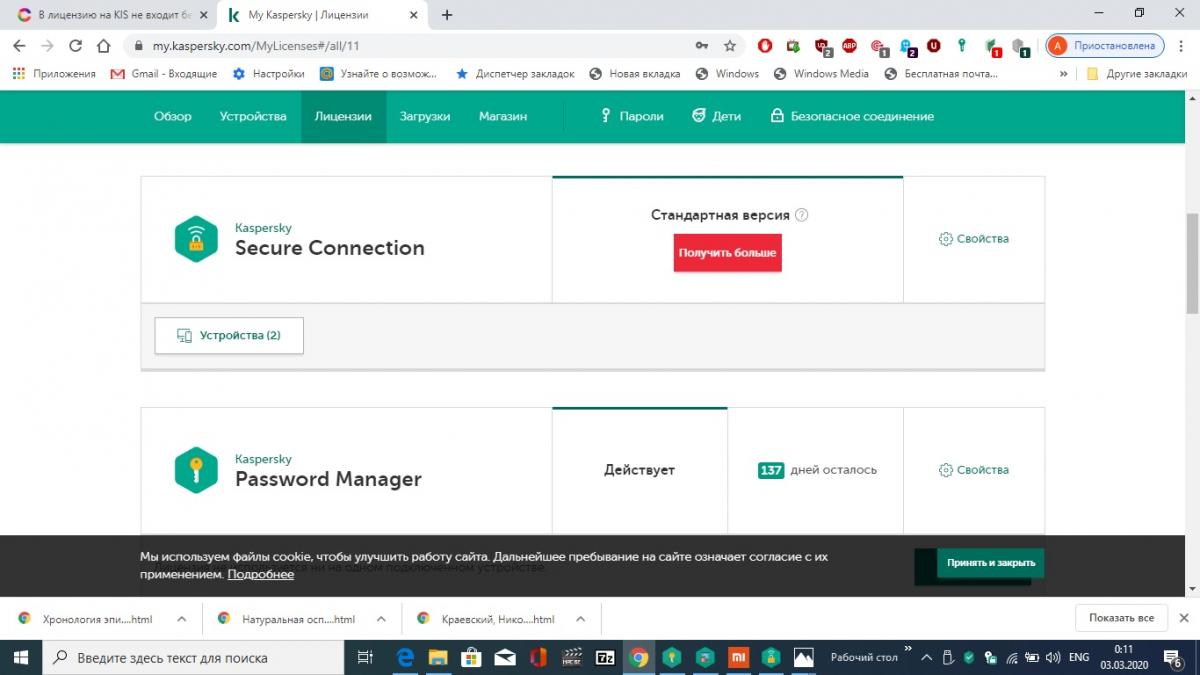Viewport: 1200px width, 675px height.
Task: Open the Gmail - Входящие bookmark
Action: pyautogui.click(x=164, y=74)
